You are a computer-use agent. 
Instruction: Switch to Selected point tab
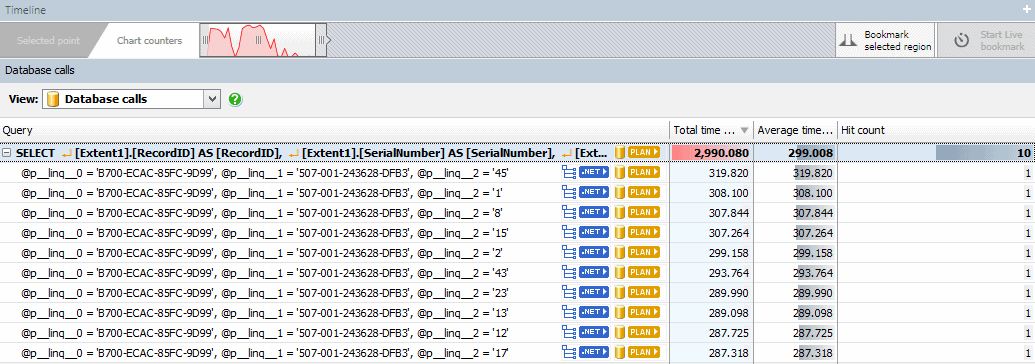(48, 40)
